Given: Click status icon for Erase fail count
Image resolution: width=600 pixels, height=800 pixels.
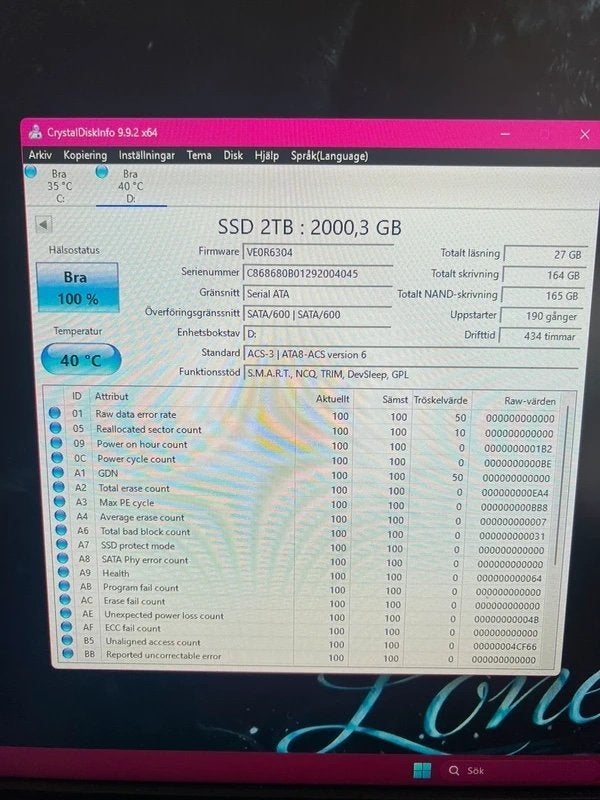Looking at the screenshot, I should coord(65,600).
